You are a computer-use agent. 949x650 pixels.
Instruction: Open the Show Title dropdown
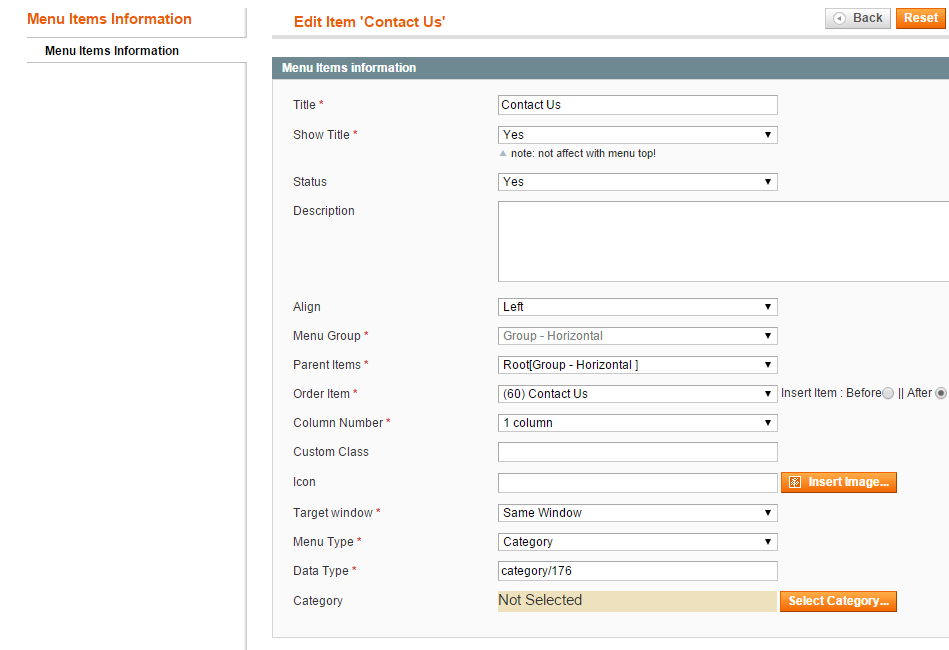[x=637, y=135]
